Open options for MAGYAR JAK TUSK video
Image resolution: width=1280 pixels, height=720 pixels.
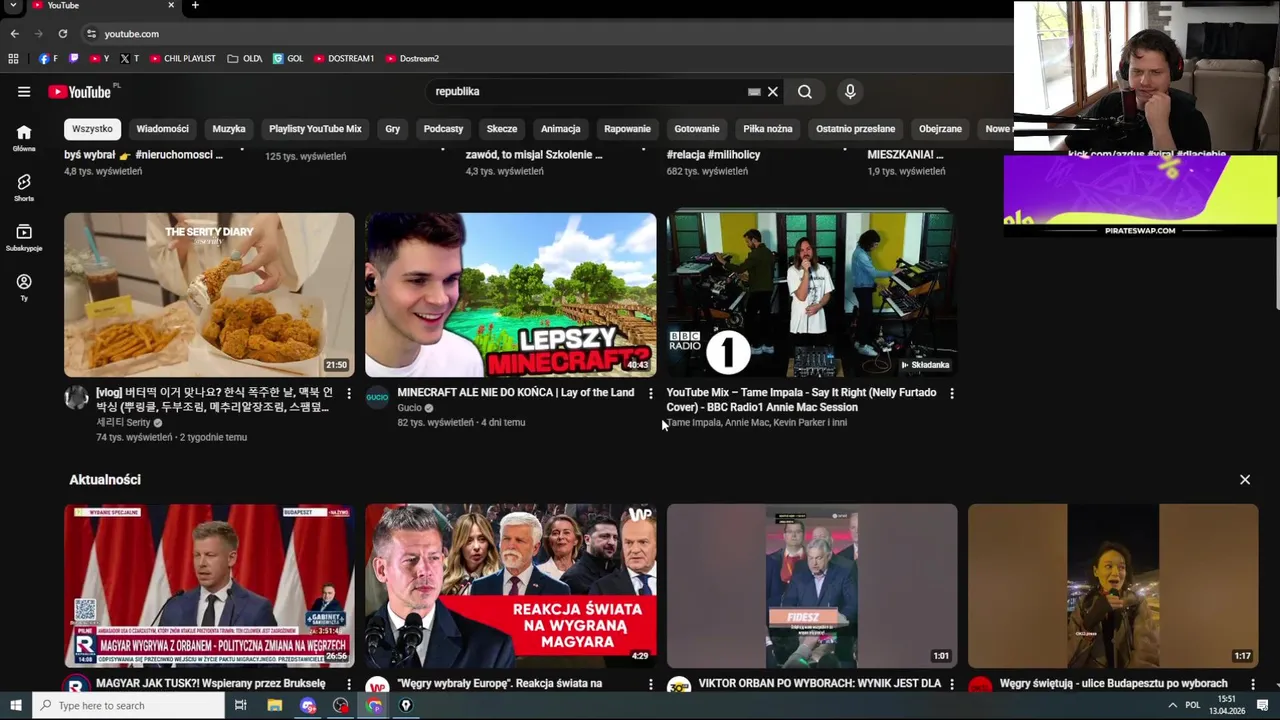349,684
